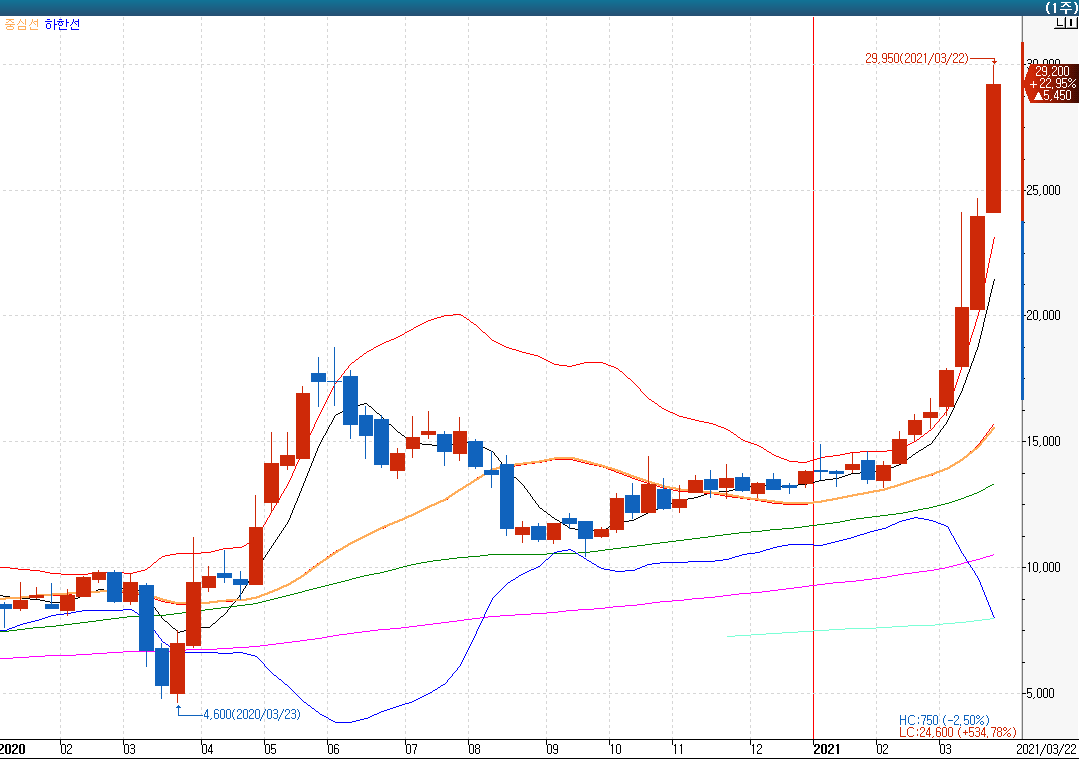Image resolution: width=1079 pixels, height=759 pixels.
Task: Click the 4,600 low price annotation
Action: point(251,714)
